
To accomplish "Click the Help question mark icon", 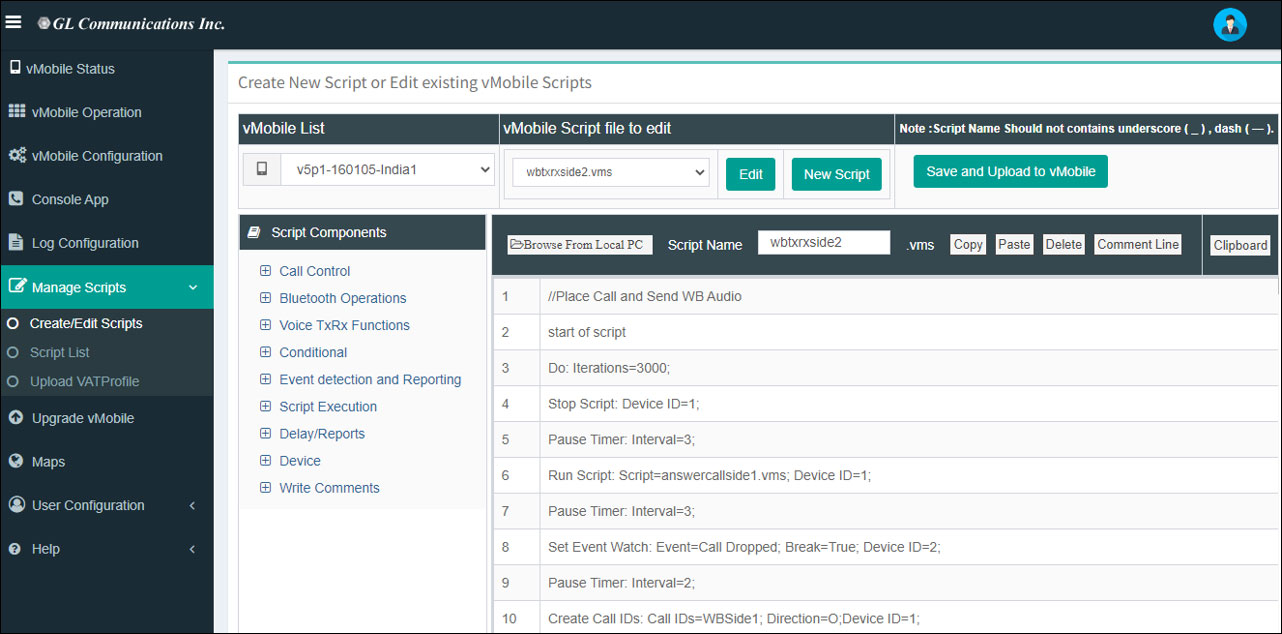I will click(x=15, y=549).
